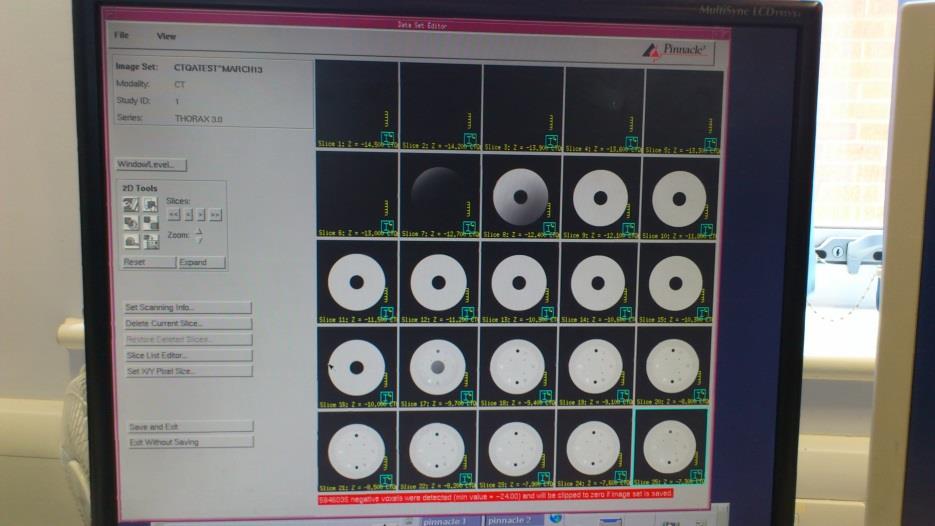Open Set X/Y Pixel Size dialog
The height and width of the screenshot is (526, 935).
coord(189,372)
